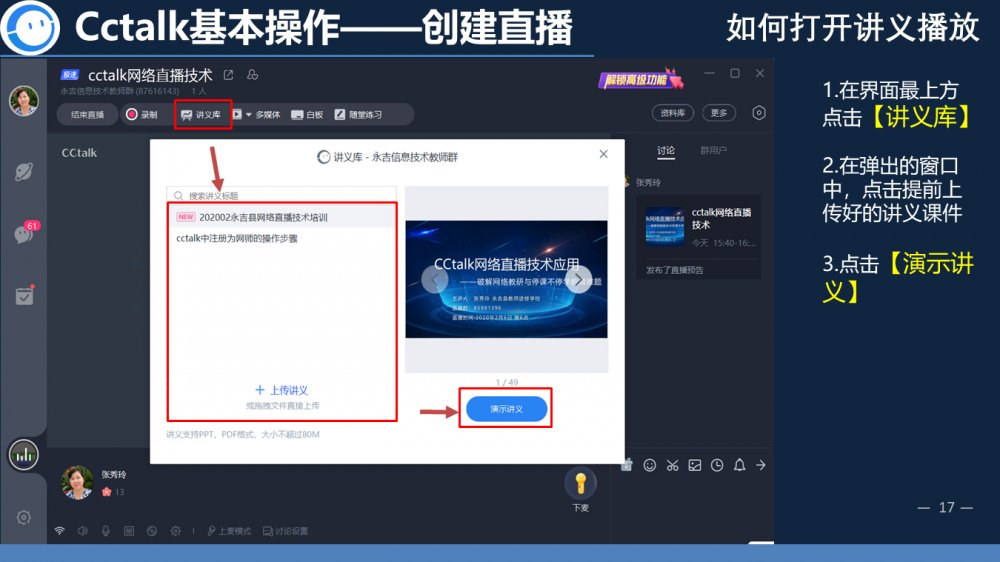Switch to the 讨论 discussion tab
Image resolution: width=1000 pixels, height=562 pixels.
point(666,151)
